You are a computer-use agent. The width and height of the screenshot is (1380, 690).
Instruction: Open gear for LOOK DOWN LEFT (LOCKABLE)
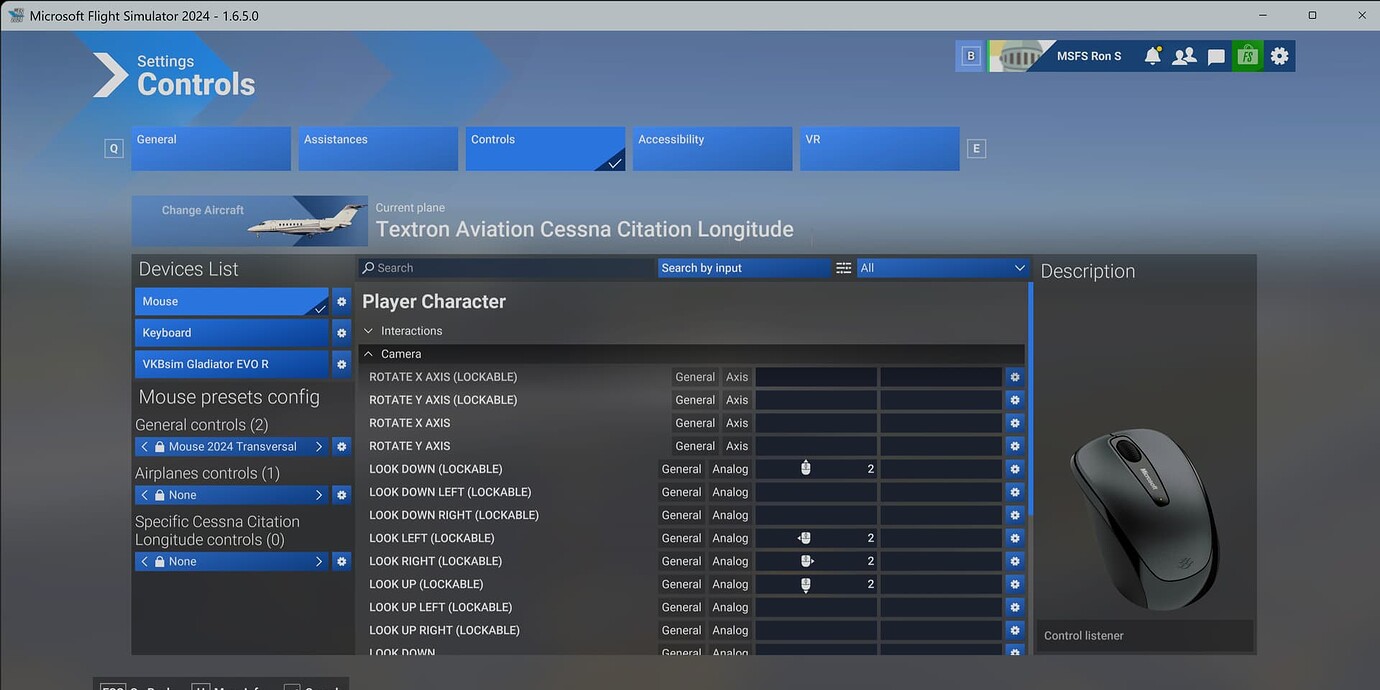click(1015, 492)
